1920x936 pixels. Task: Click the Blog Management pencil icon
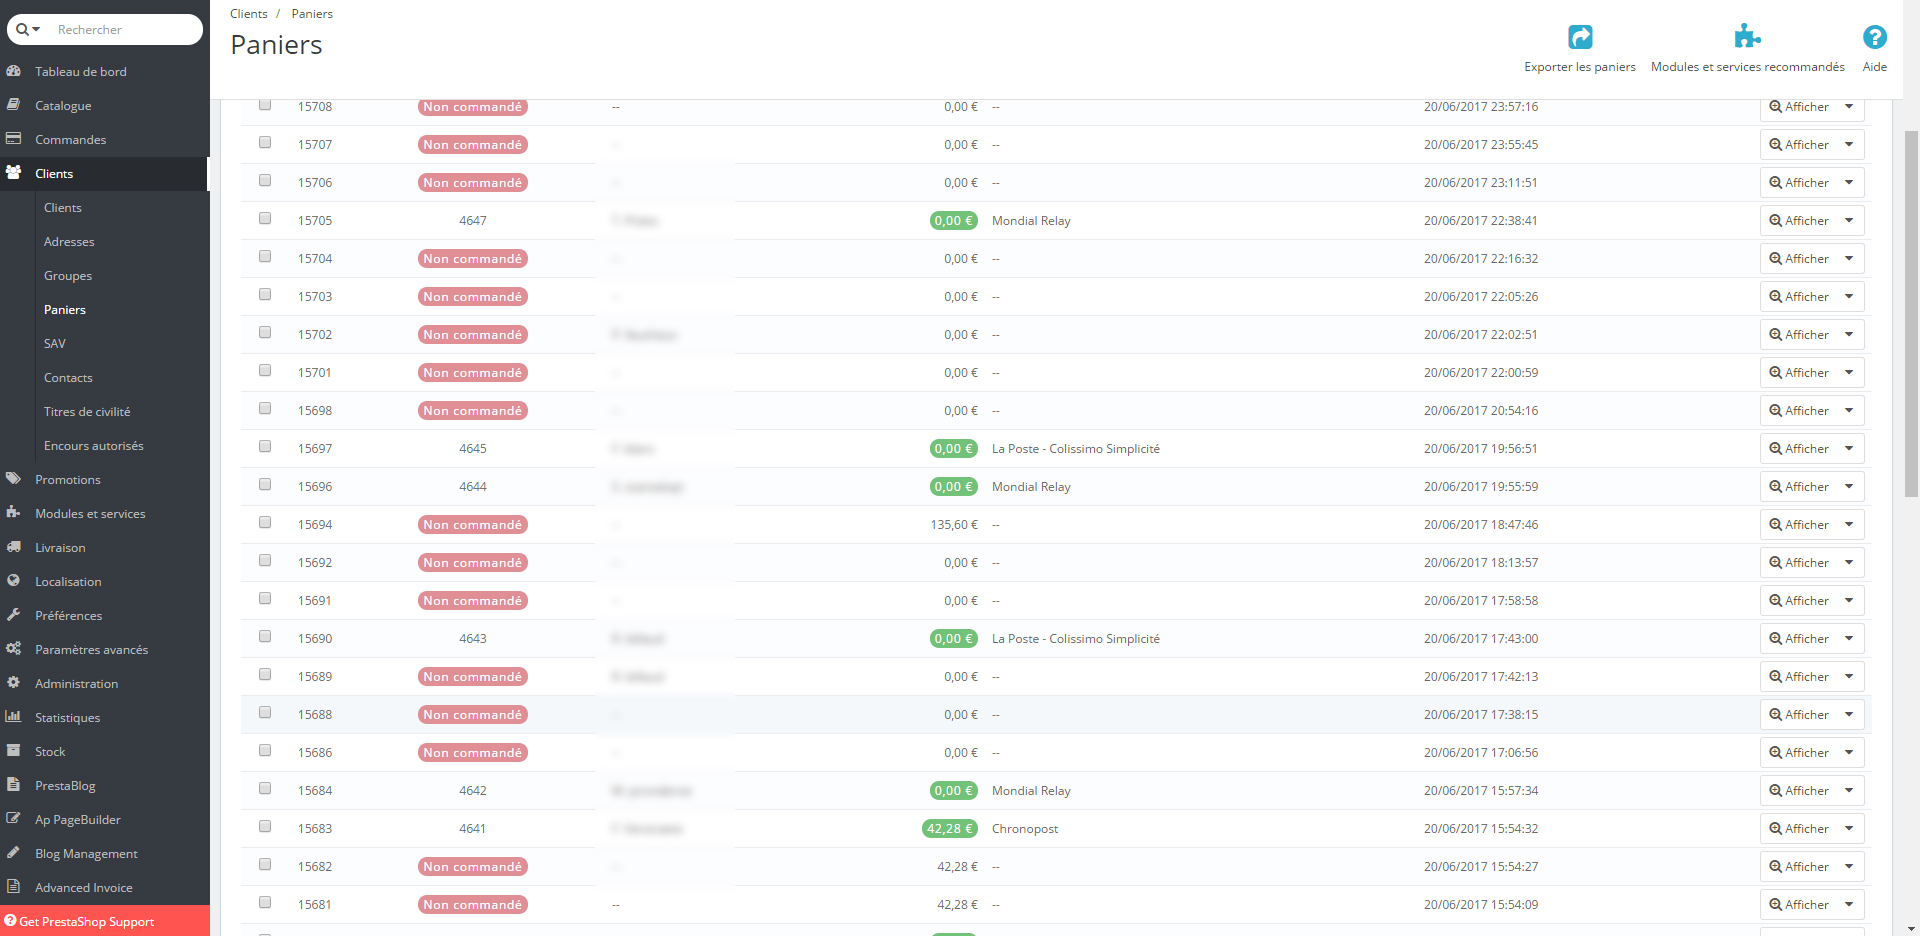(14, 853)
